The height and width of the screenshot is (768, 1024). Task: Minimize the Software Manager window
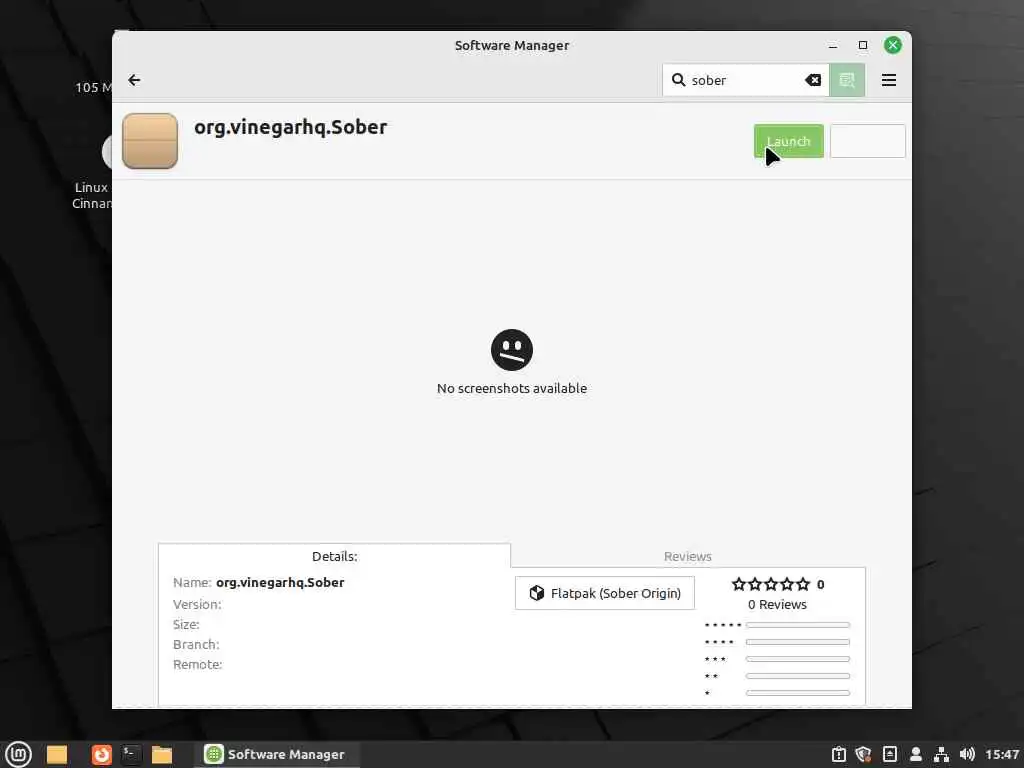[x=833, y=45]
